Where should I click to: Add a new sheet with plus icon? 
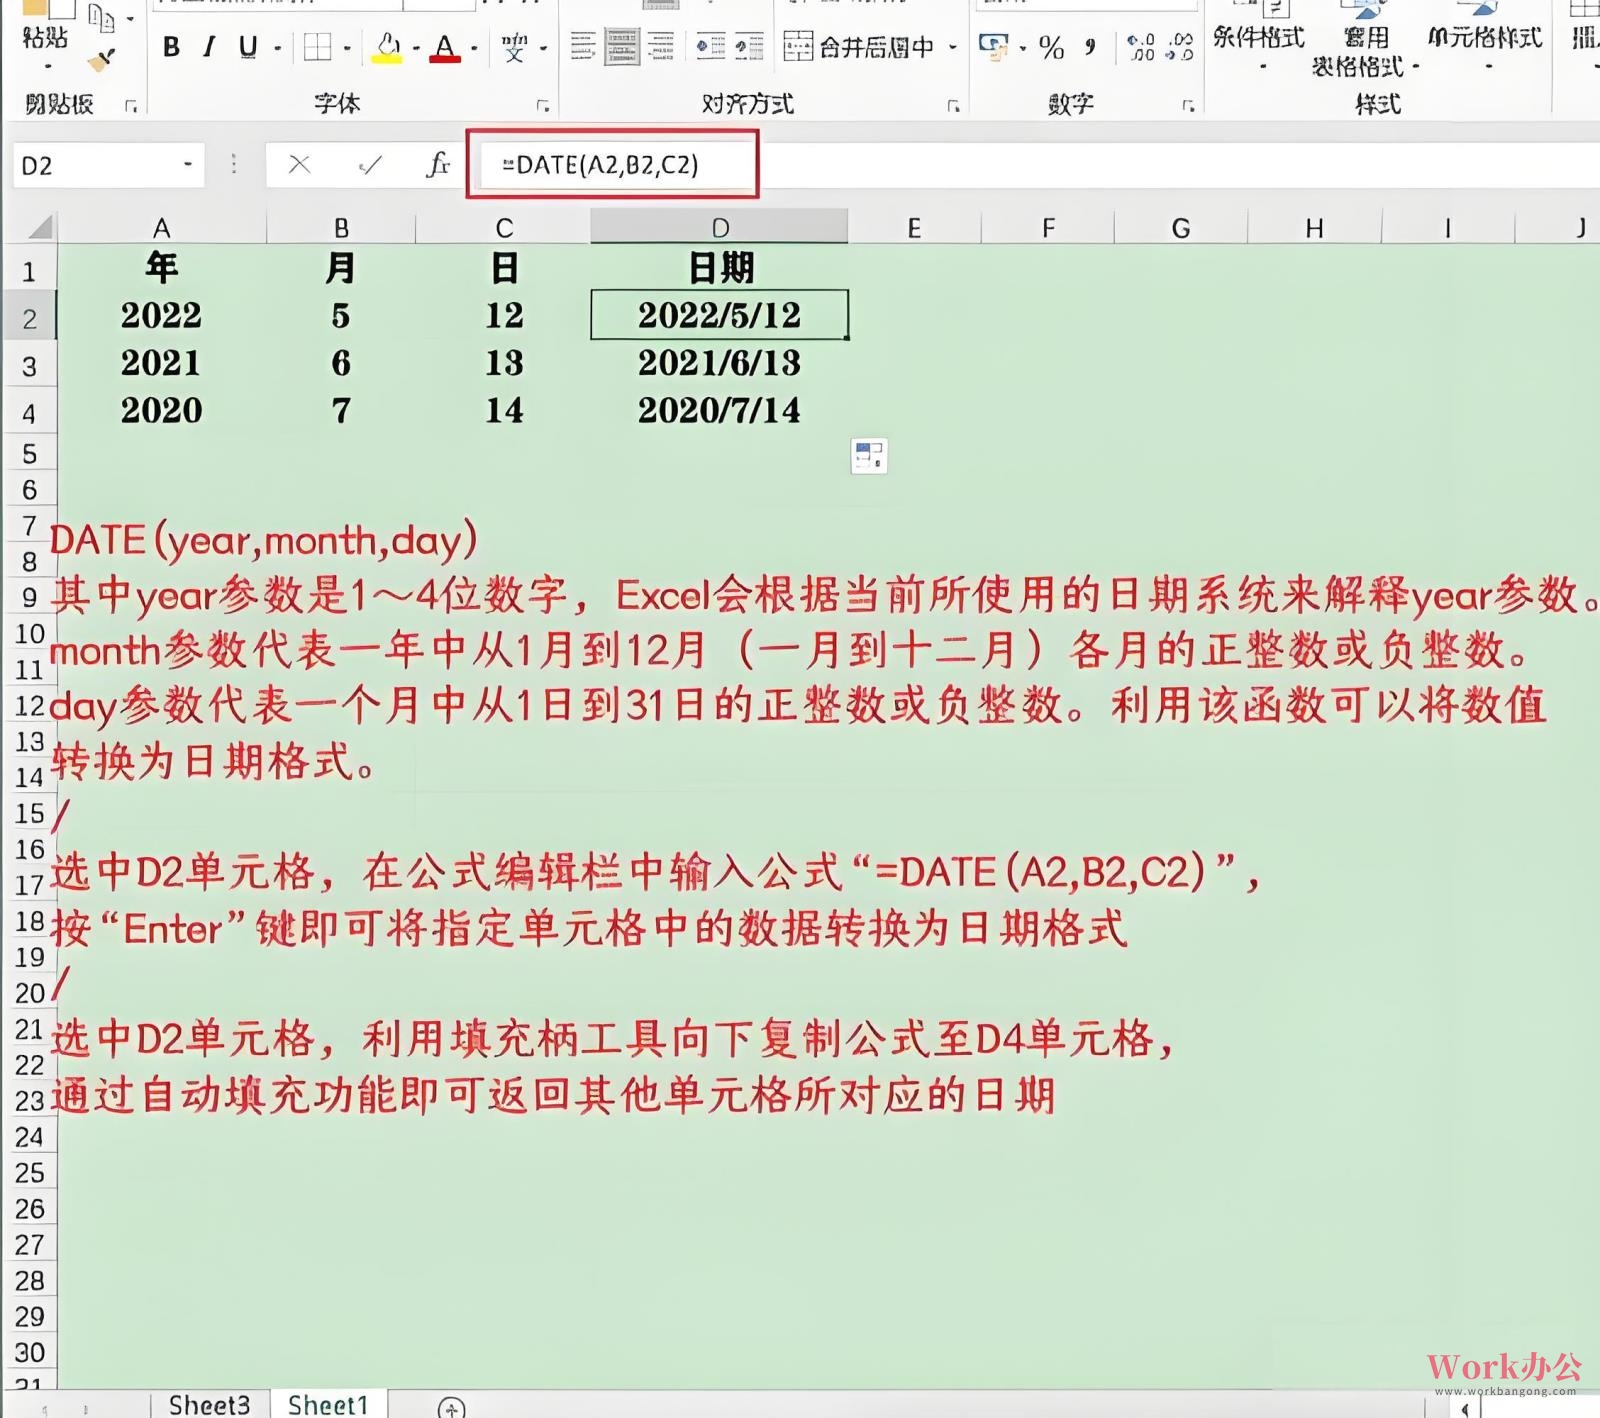[451, 1407]
